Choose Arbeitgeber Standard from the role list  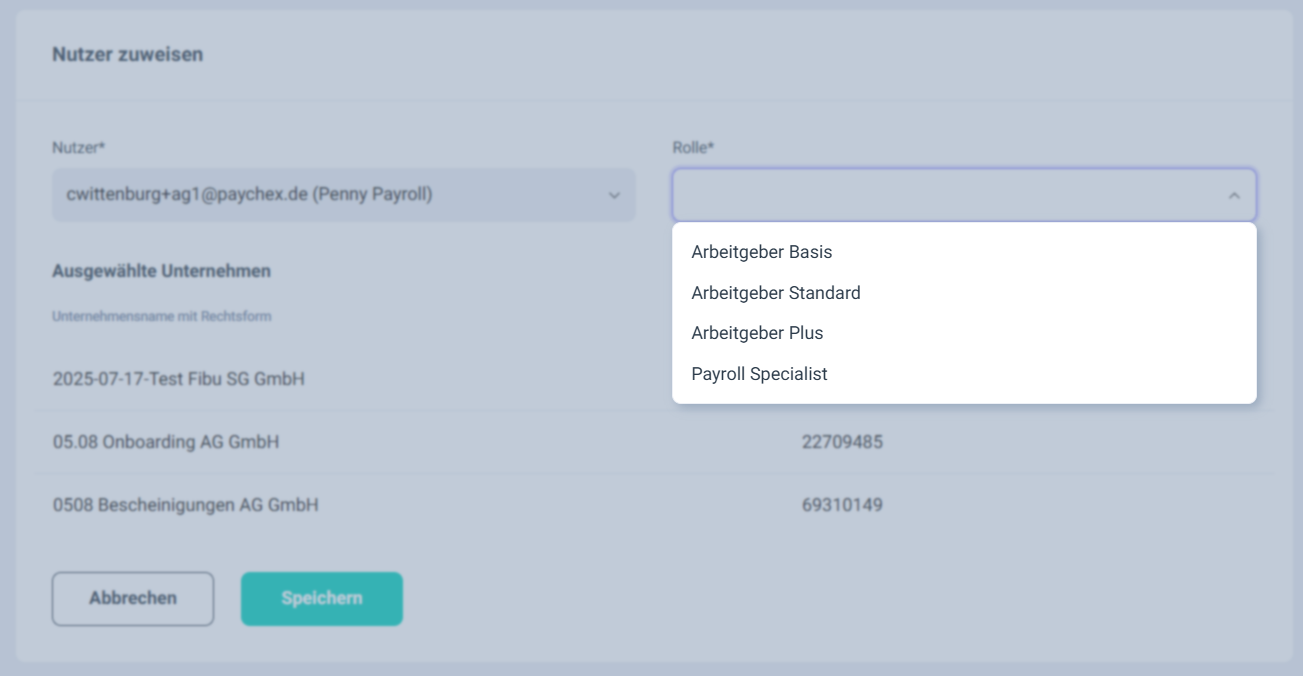point(776,293)
